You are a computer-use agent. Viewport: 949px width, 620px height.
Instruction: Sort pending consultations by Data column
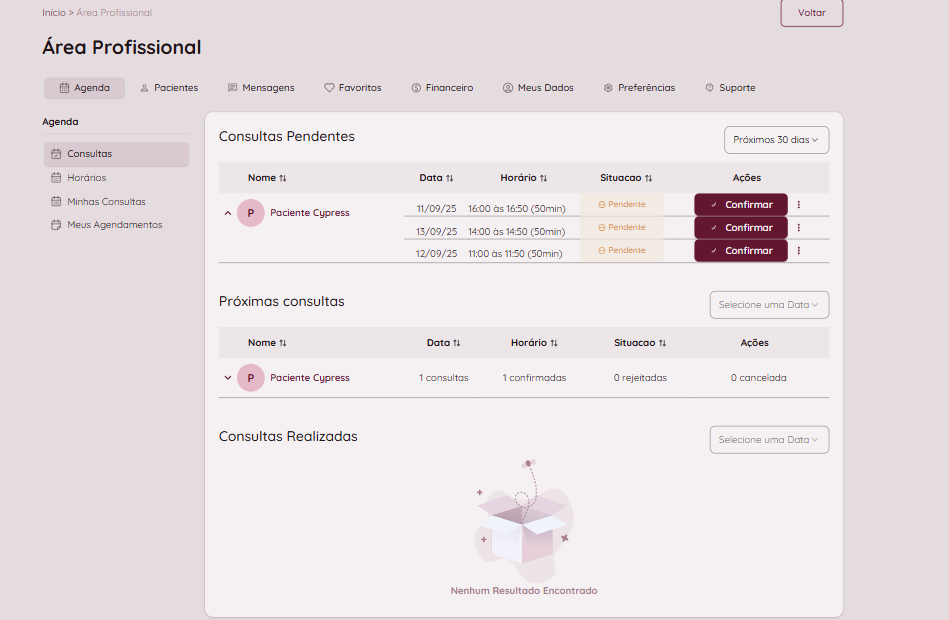[436, 178]
